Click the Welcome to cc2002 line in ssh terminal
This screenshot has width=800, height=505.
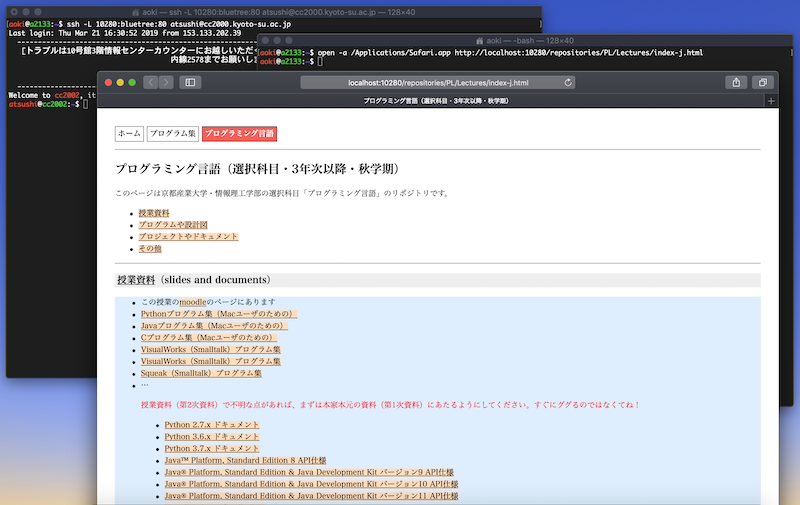(x=52, y=95)
